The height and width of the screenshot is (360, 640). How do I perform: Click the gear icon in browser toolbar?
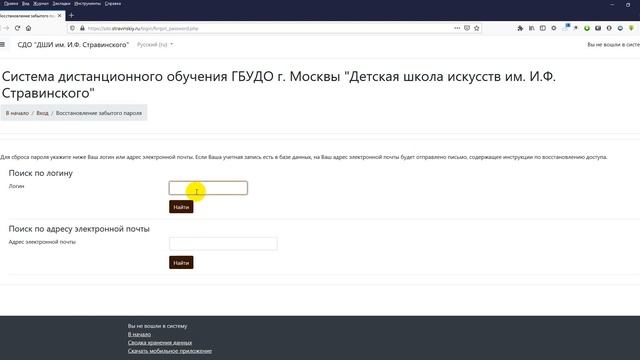click(553, 28)
